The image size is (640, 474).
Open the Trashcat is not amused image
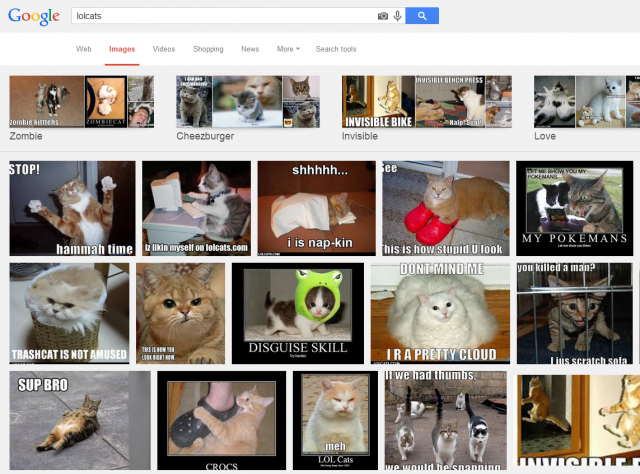pyautogui.click(x=69, y=314)
